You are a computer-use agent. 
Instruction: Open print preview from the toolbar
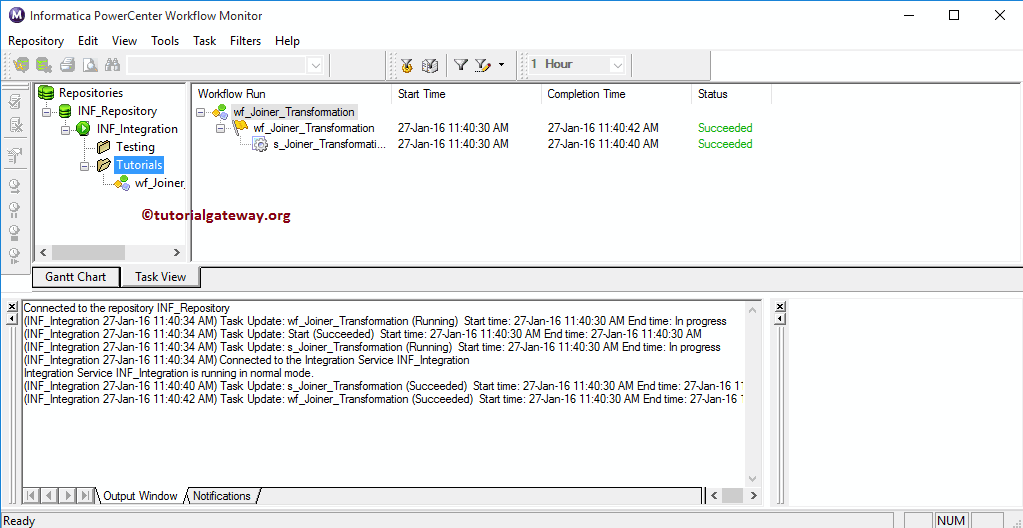[90, 65]
